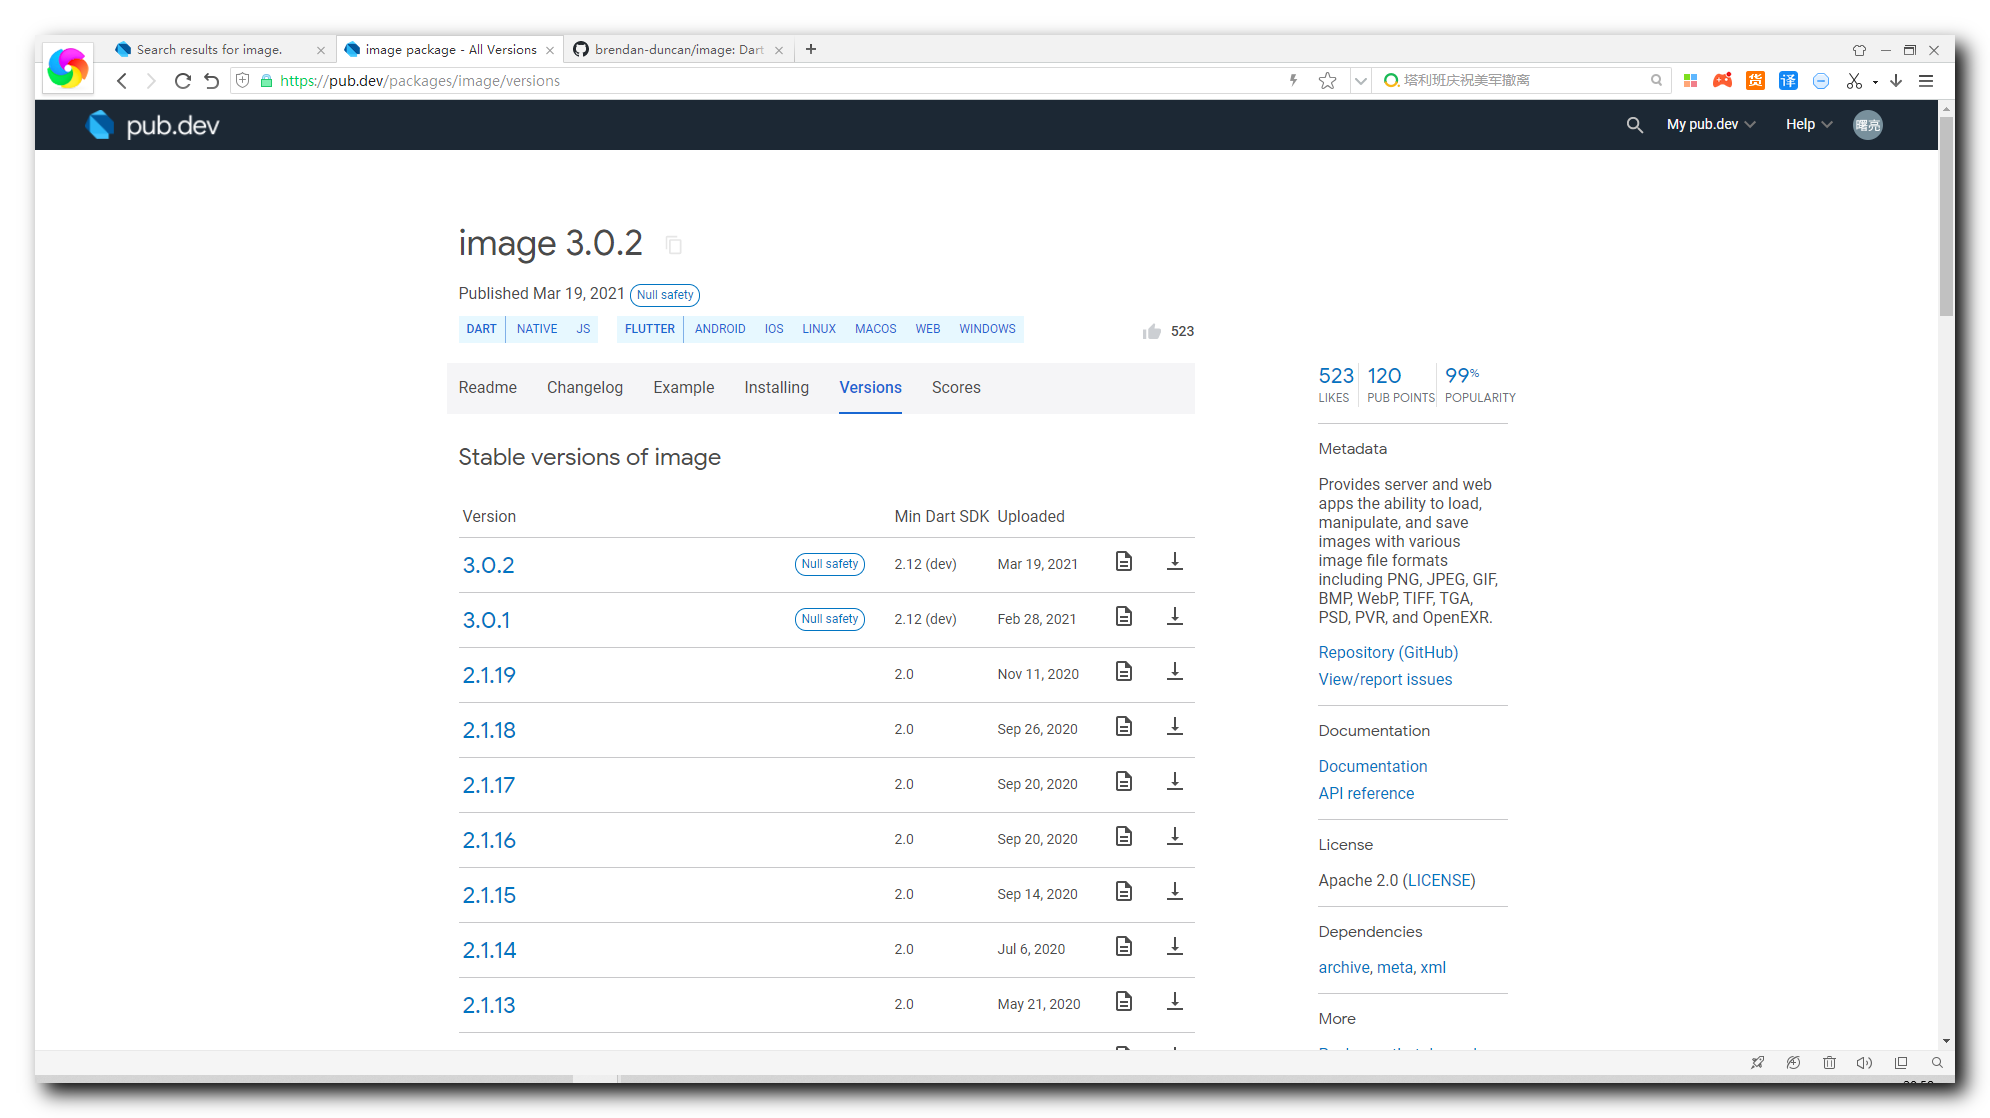Screen dimensions: 1990x1118
Task: Click the page vertical scrollbar thumb
Action: (x=1946, y=215)
